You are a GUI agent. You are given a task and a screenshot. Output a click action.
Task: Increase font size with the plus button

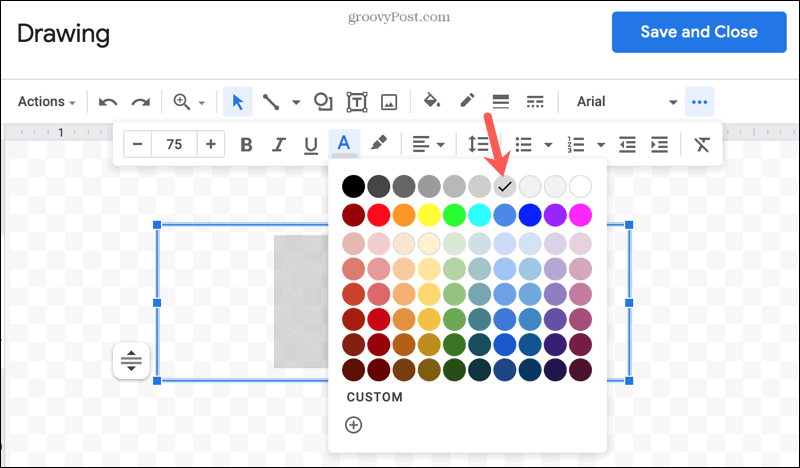pos(211,144)
